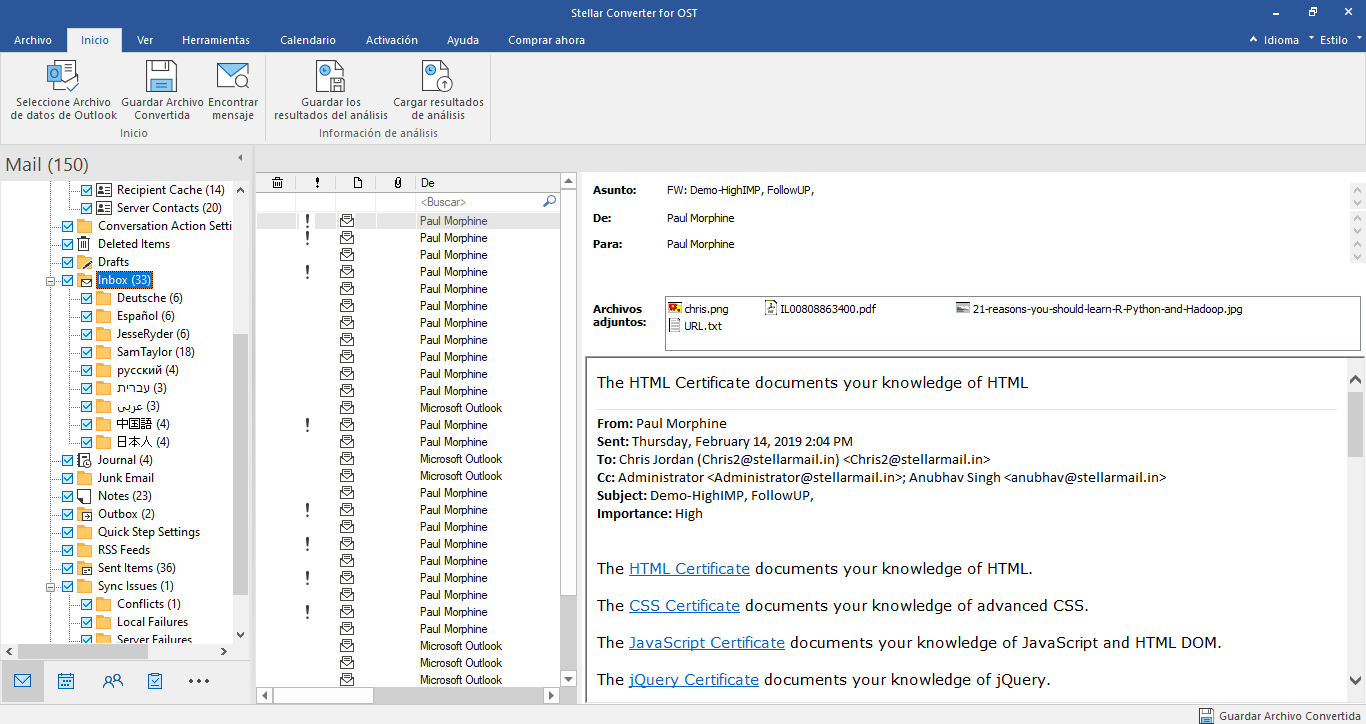Viewport: 1366px width, 724px height.
Task: Open the Ayuda tab
Action: 463,40
